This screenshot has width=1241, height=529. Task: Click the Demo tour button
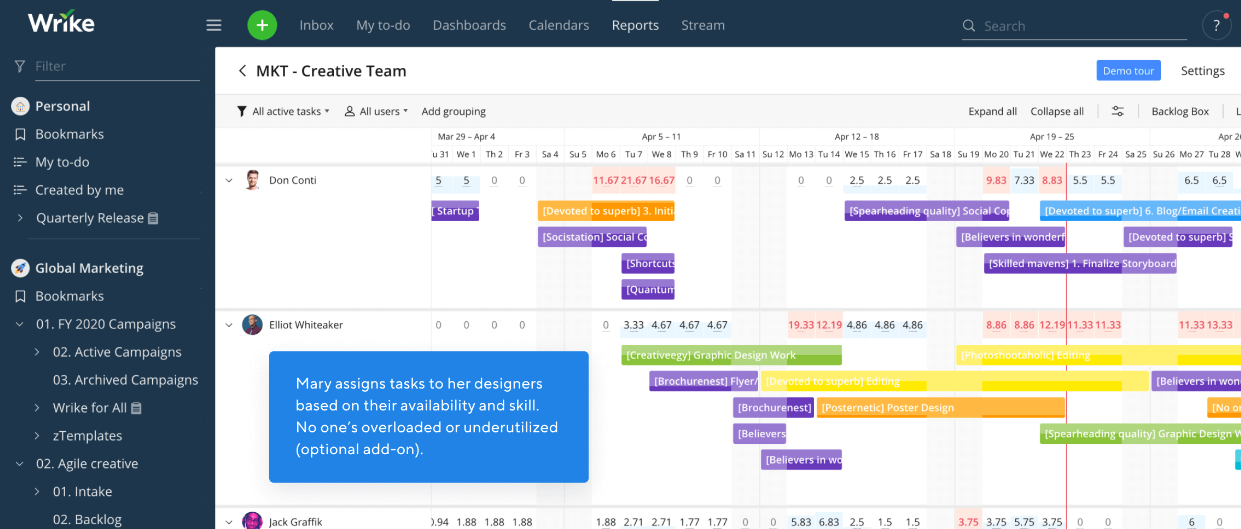pos(1128,71)
